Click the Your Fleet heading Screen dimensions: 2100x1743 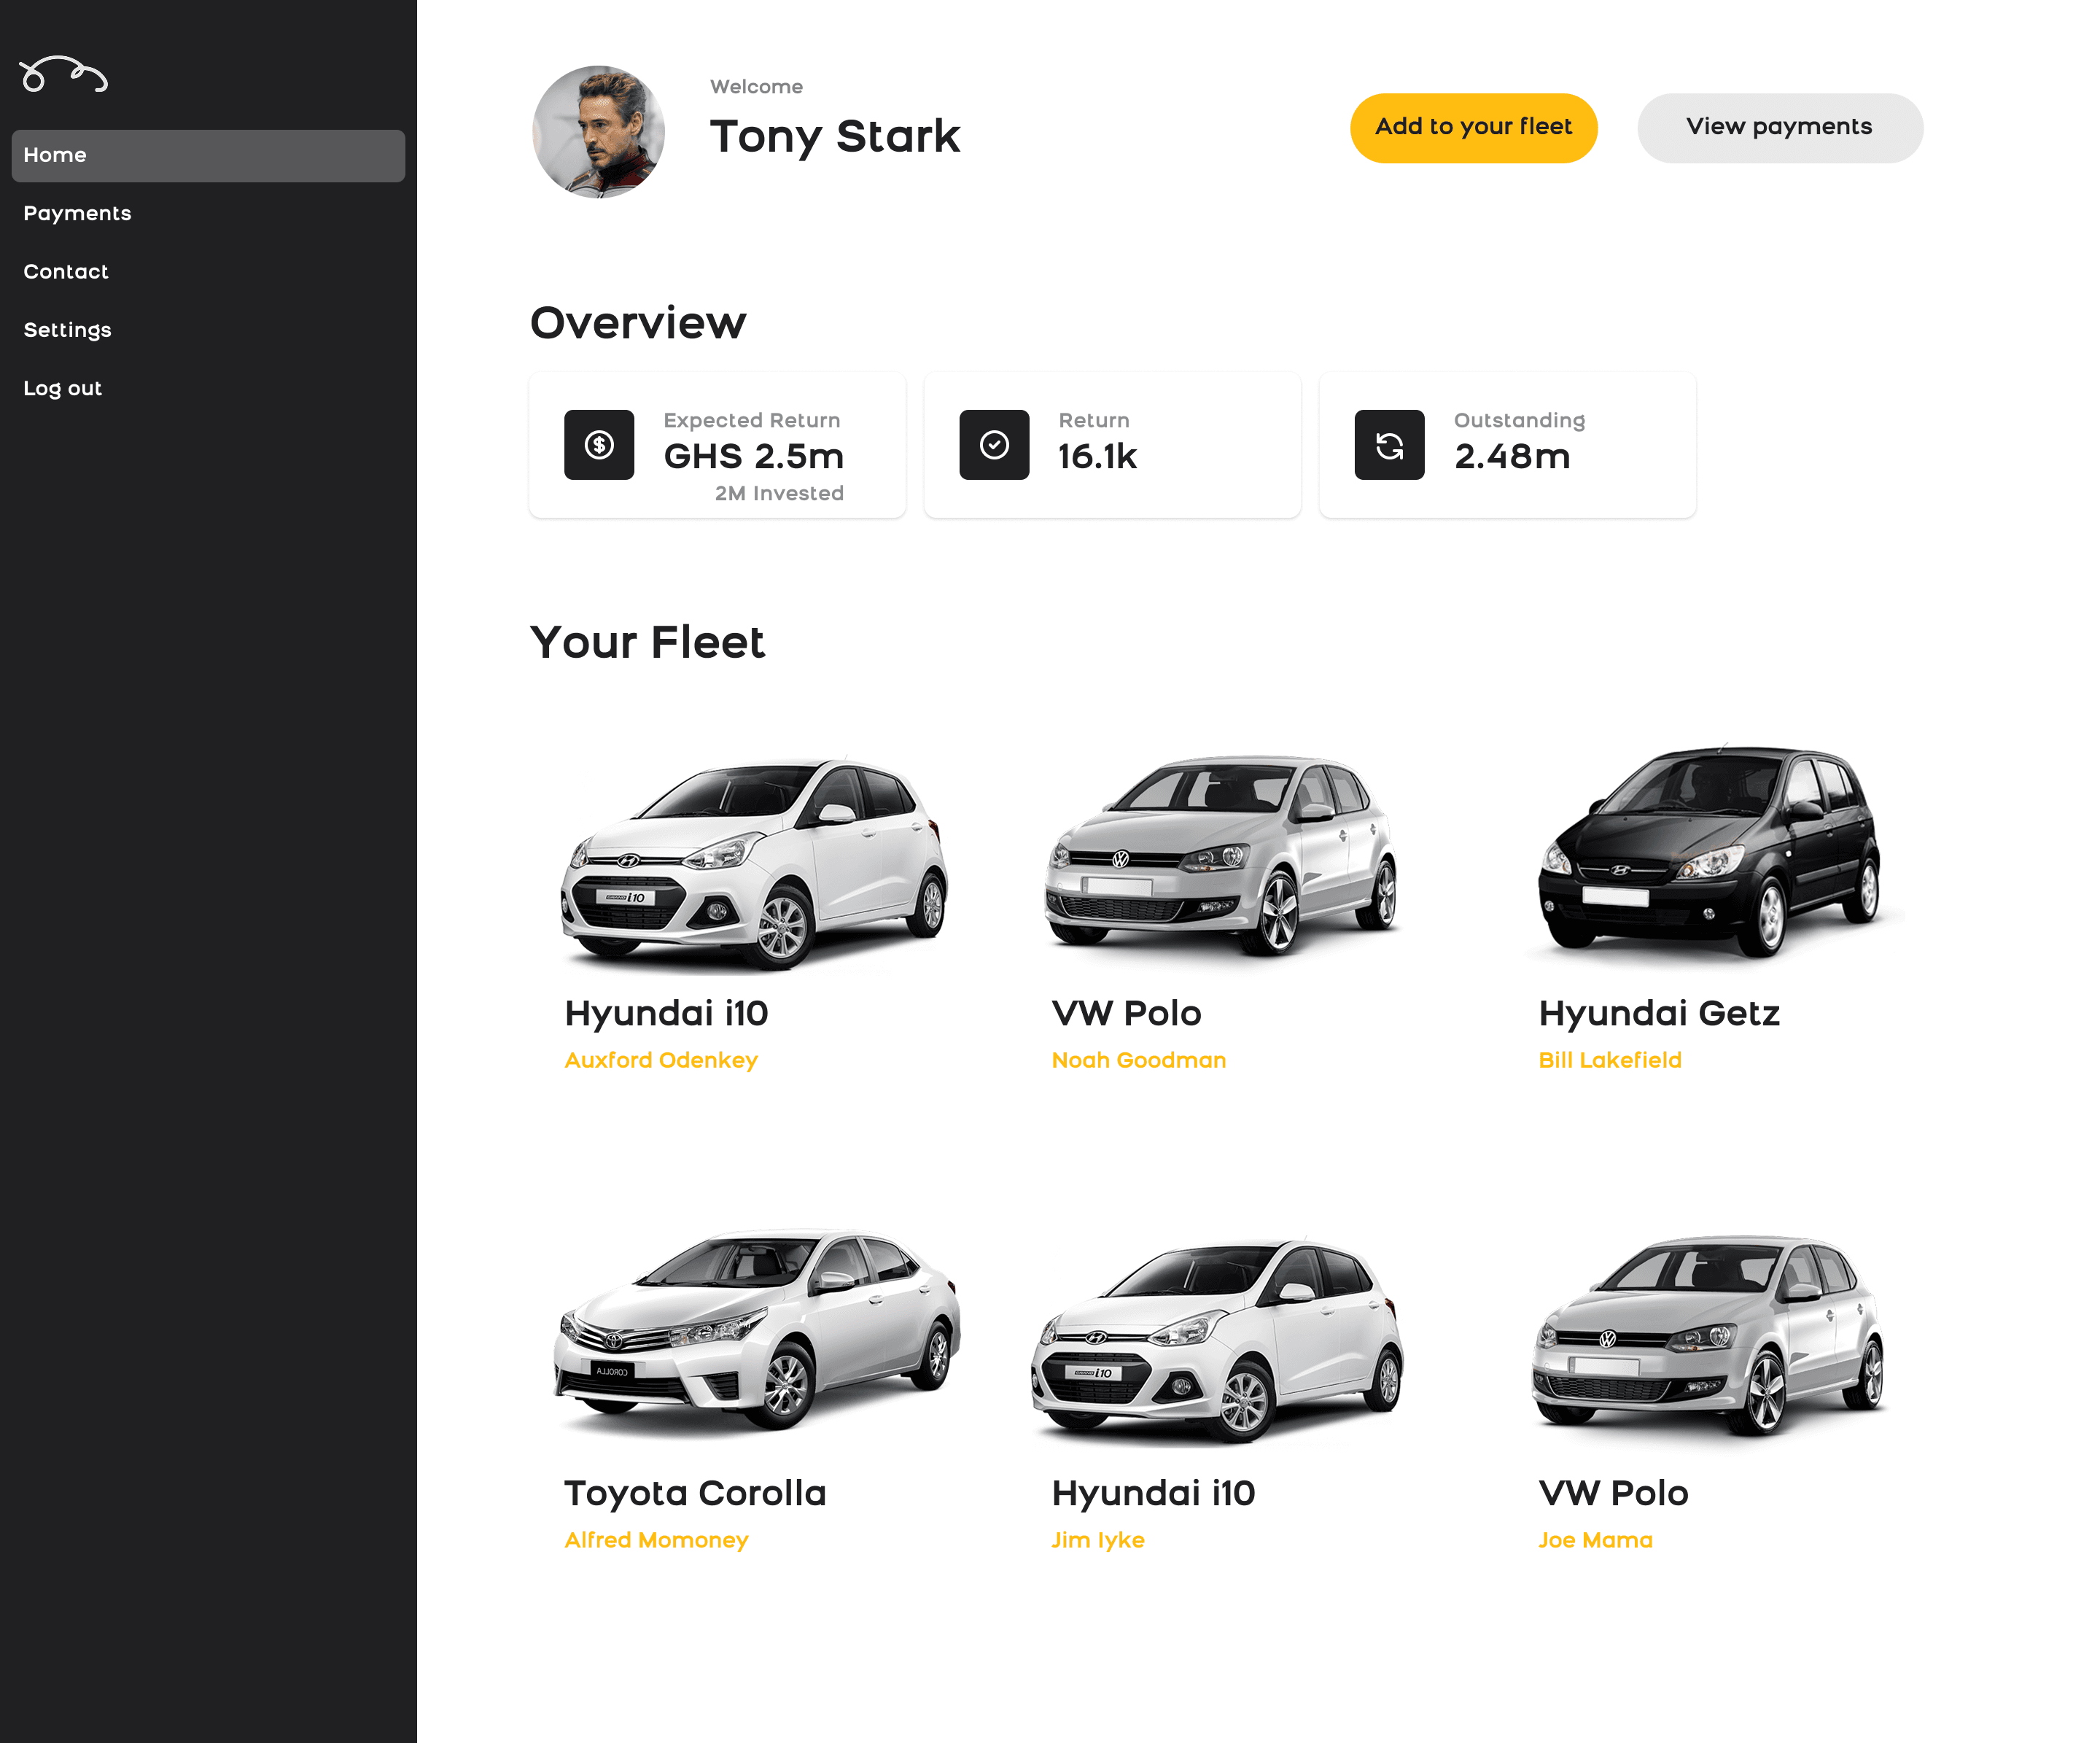click(647, 642)
